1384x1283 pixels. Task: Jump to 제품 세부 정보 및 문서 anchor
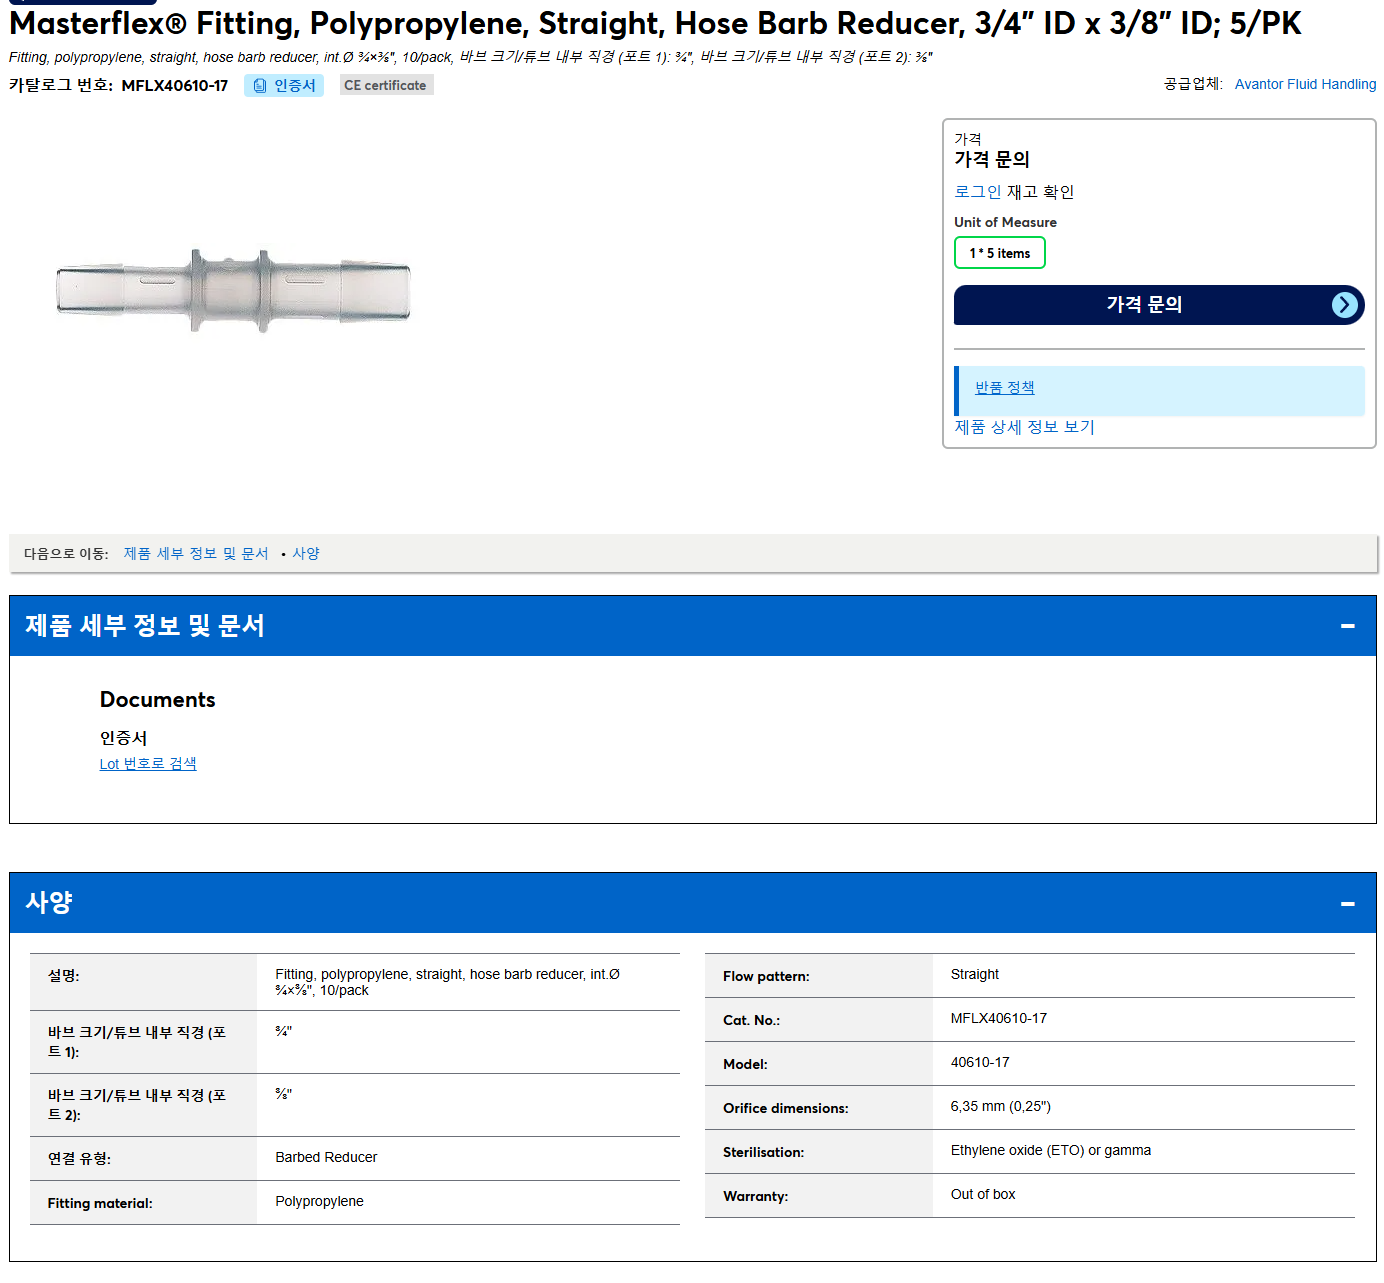point(196,553)
